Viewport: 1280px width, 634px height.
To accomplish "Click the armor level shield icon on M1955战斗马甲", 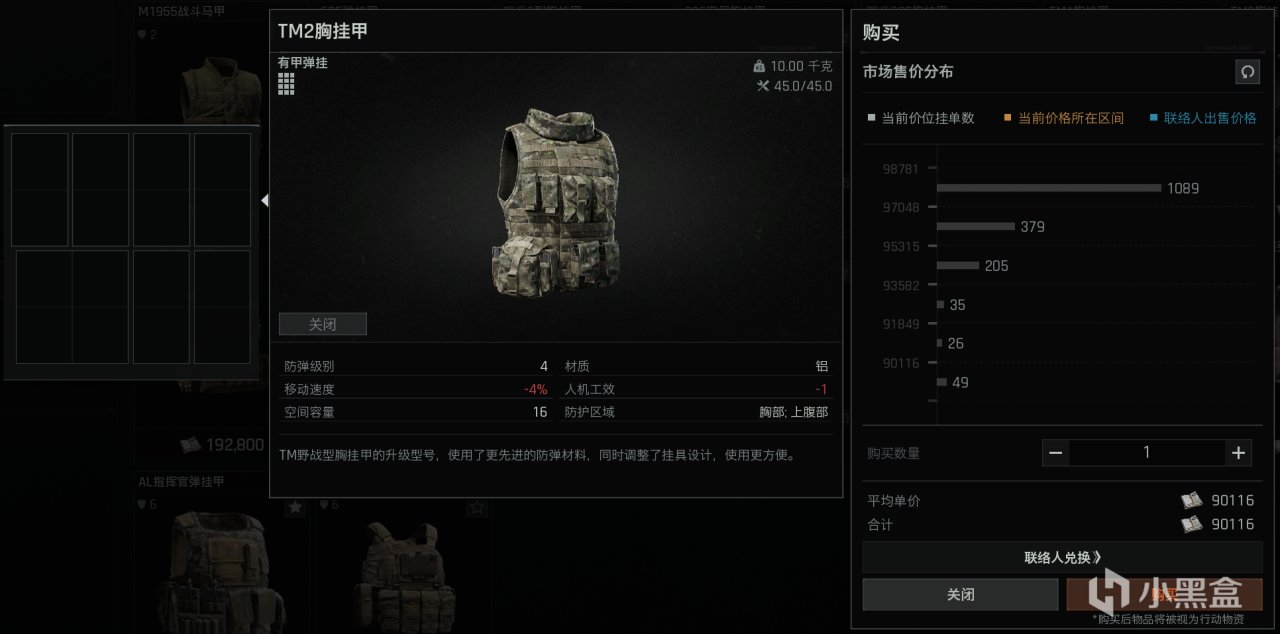I will tap(141, 35).
